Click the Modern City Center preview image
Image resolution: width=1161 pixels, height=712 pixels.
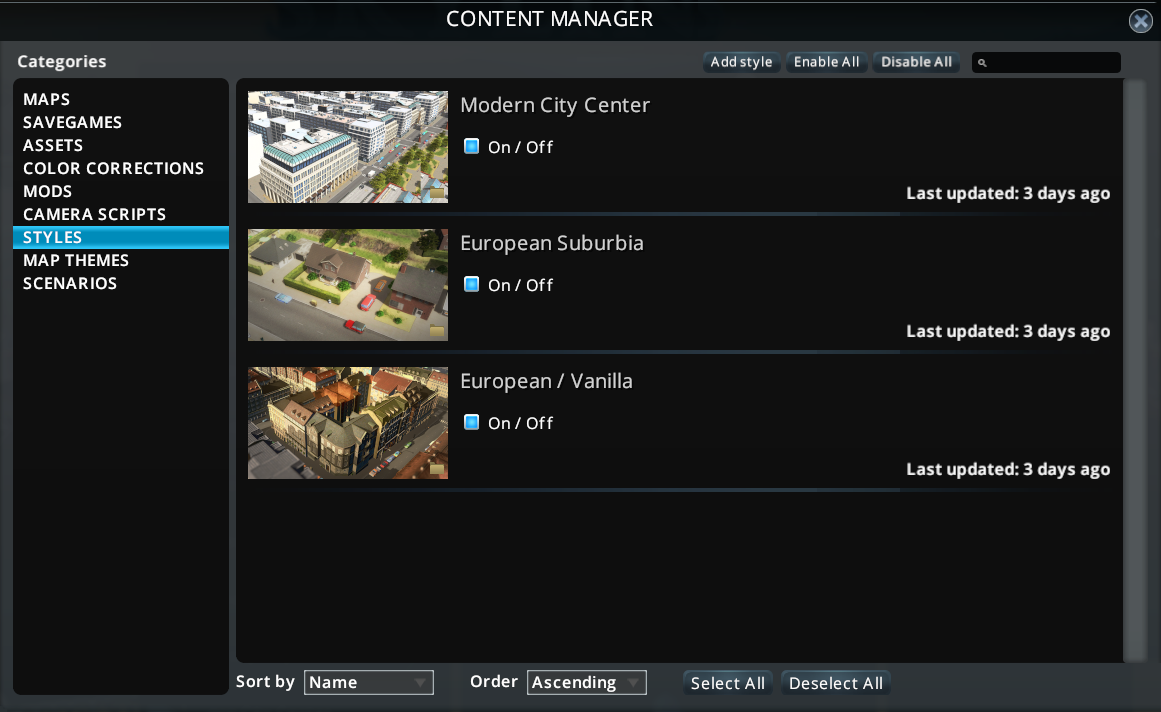coord(347,147)
